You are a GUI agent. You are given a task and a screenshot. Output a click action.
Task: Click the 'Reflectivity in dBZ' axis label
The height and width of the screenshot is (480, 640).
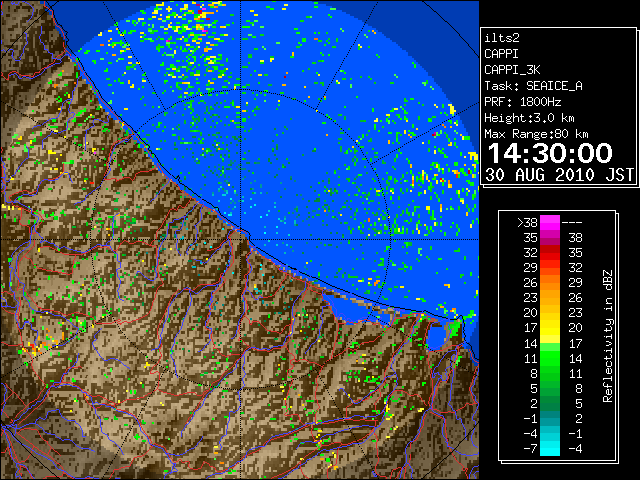coord(608,336)
